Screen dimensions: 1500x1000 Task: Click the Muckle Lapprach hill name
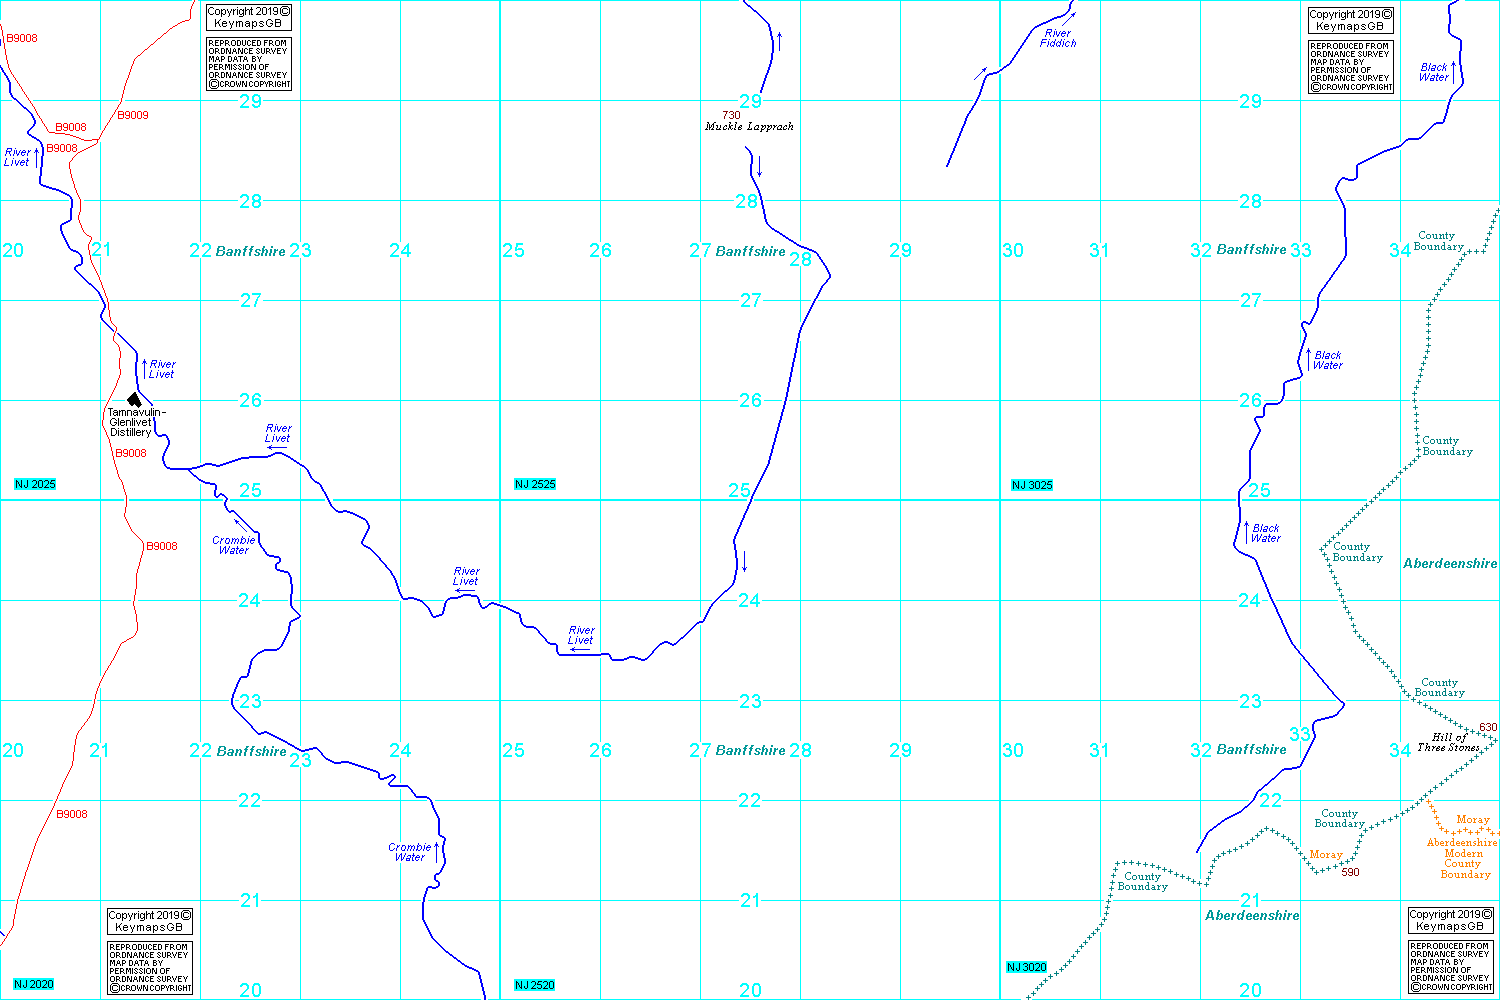tap(749, 127)
